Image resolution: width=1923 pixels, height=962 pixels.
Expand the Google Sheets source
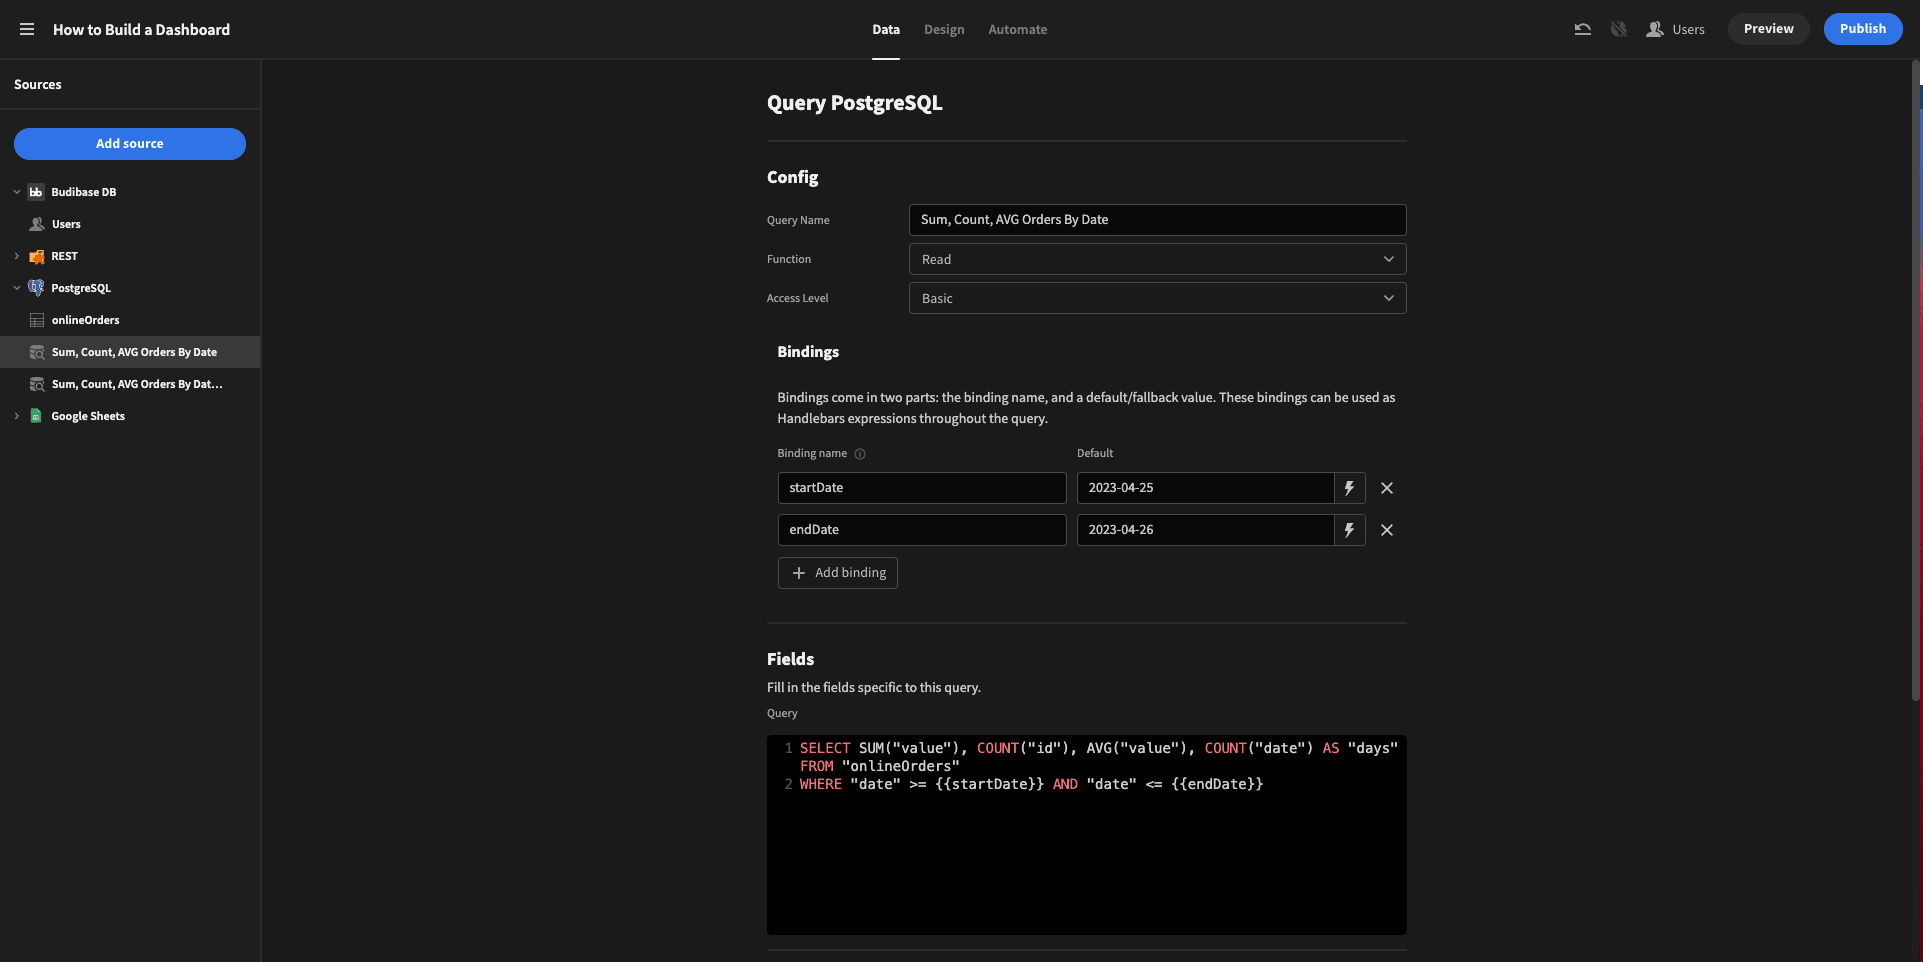pyautogui.click(x=17, y=416)
